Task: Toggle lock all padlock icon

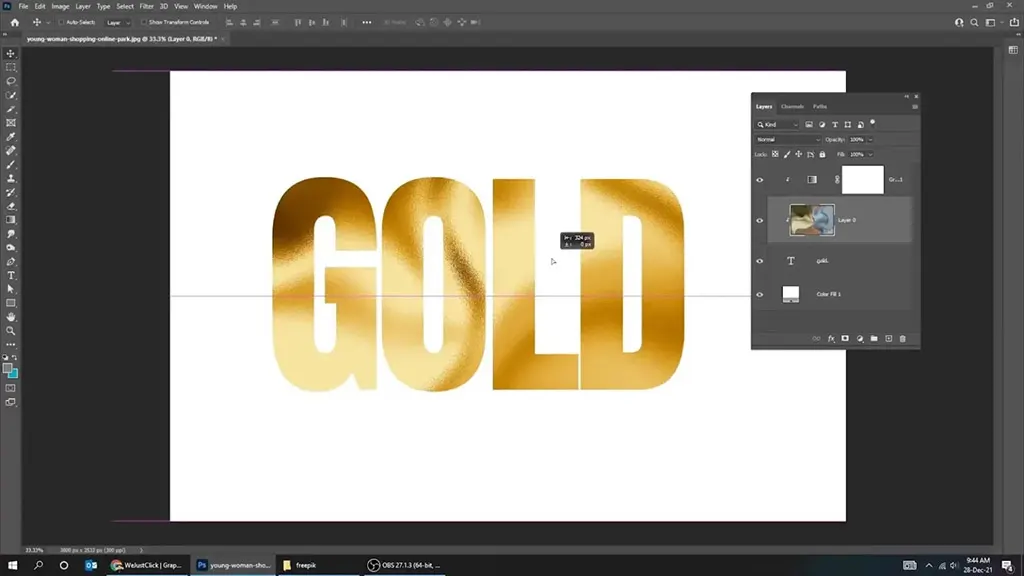Action: click(822, 155)
